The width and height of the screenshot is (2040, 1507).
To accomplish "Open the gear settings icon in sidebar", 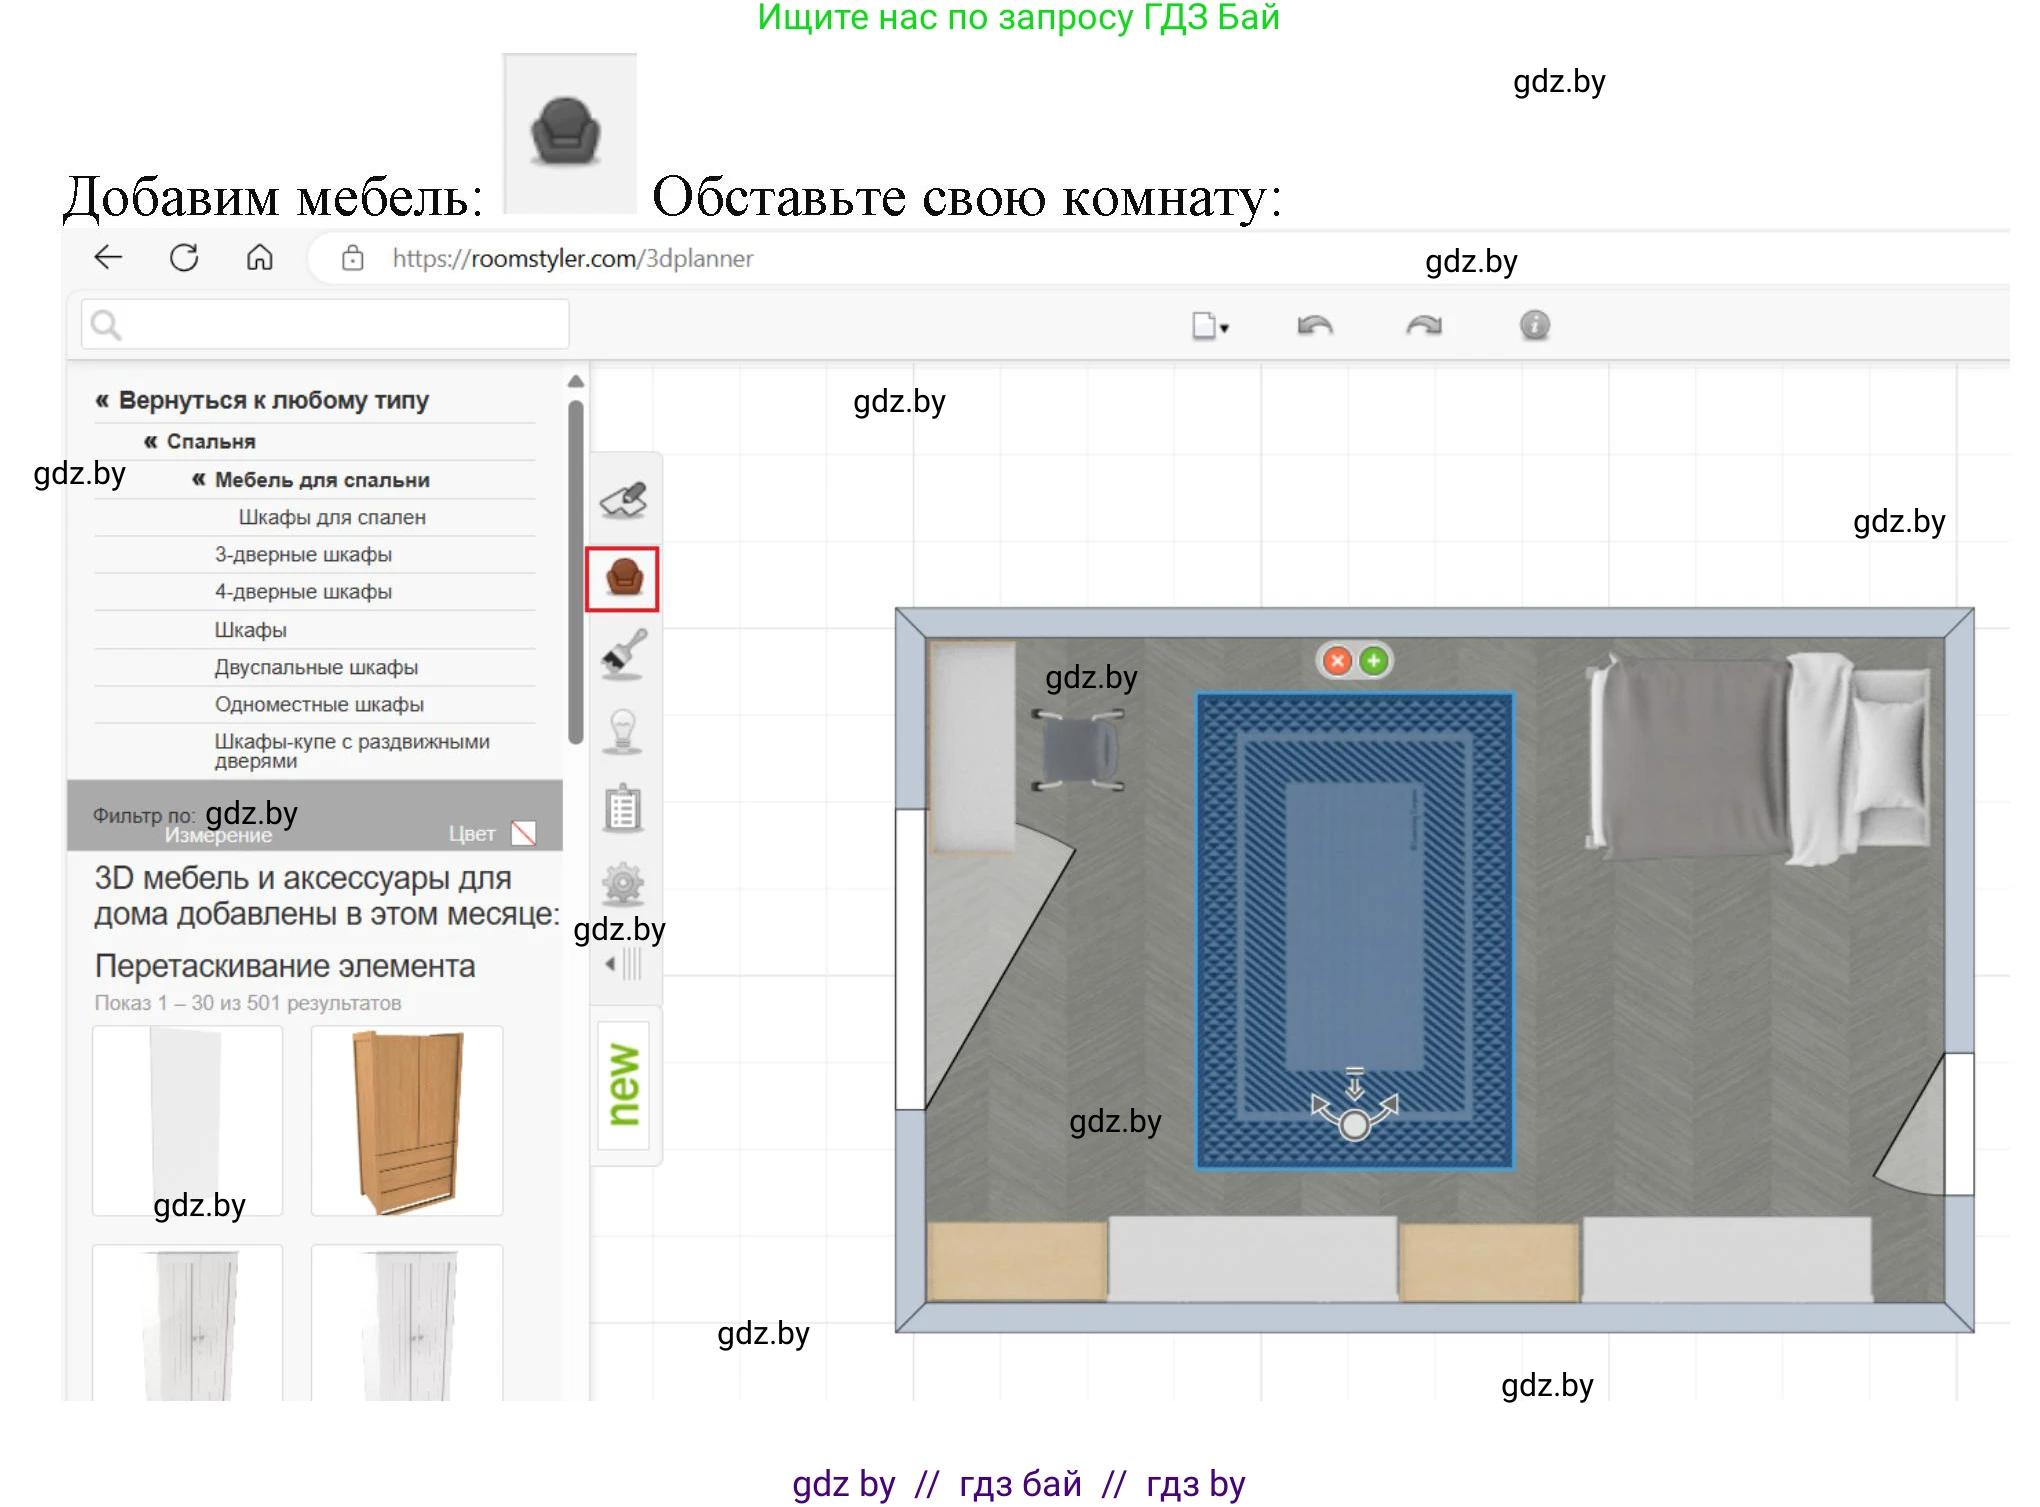I will point(623,884).
